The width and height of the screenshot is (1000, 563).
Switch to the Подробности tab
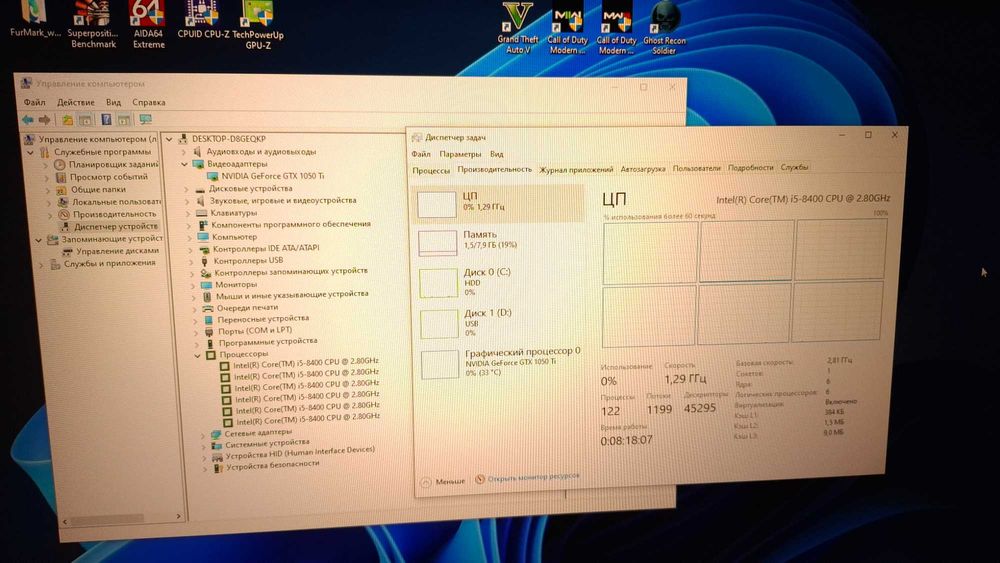point(751,168)
